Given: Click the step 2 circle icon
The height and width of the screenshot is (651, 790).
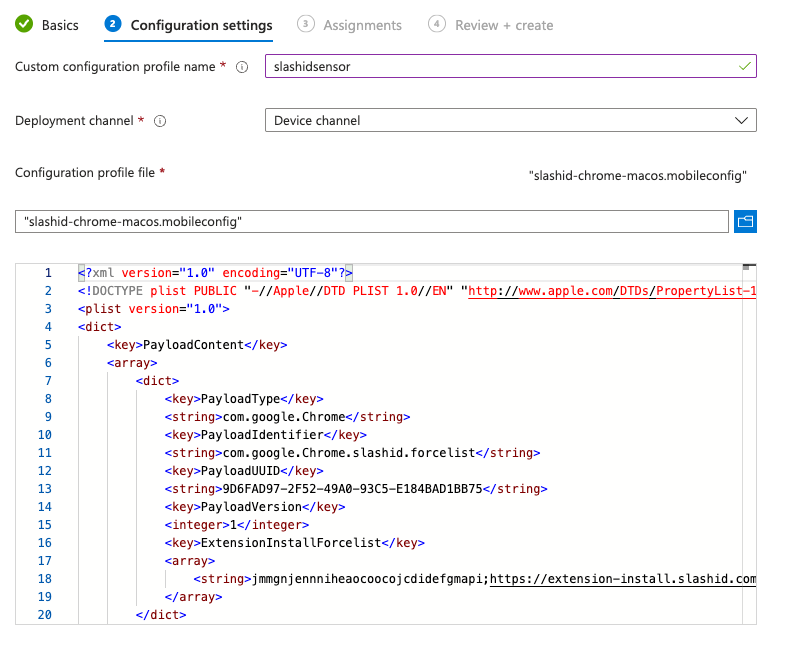Looking at the screenshot, I should (x=113, y=24).
